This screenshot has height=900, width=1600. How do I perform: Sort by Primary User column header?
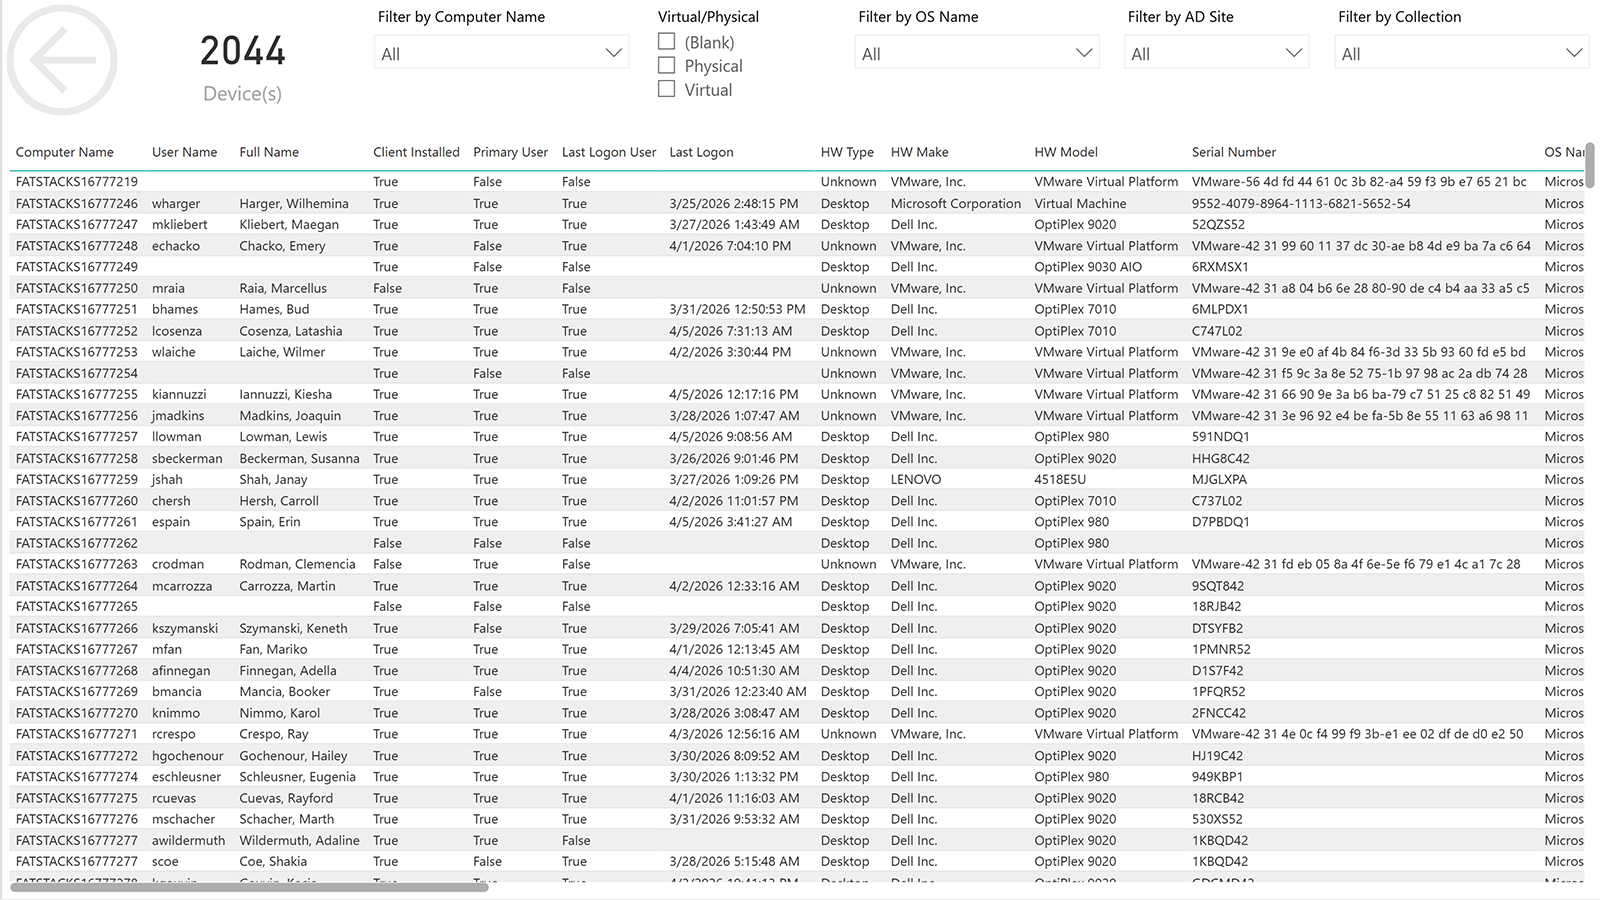[x=510, y=152]
